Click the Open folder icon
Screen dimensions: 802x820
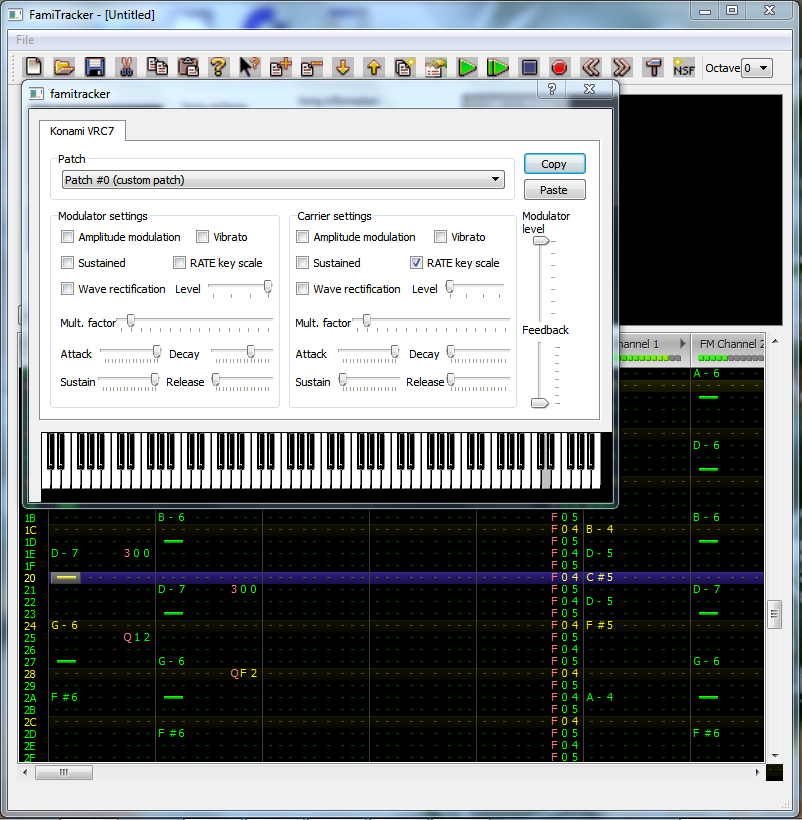tap(64, 67)
